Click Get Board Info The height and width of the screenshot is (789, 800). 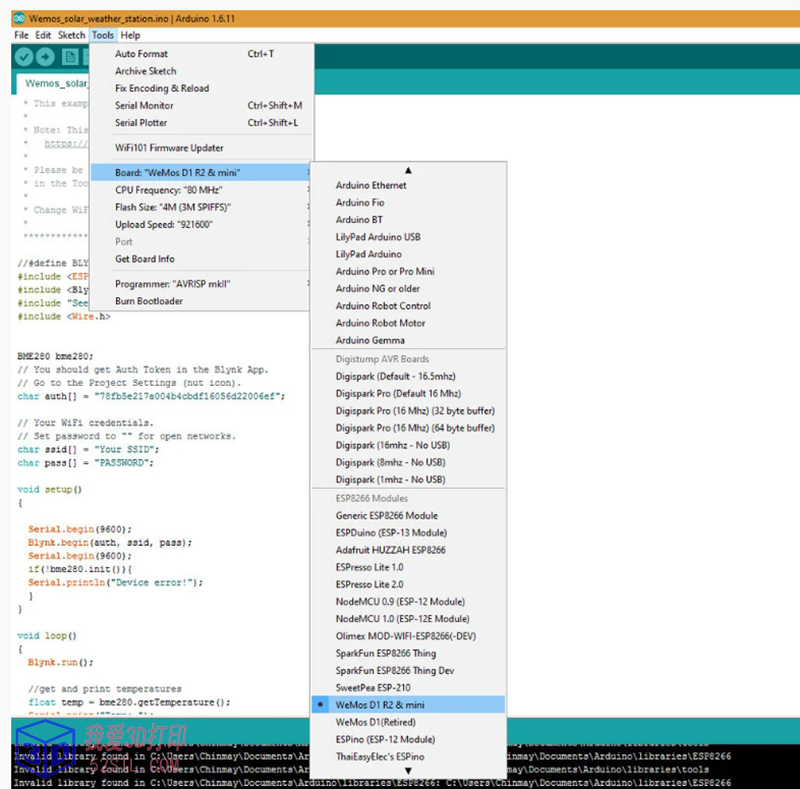click(201, 259)
